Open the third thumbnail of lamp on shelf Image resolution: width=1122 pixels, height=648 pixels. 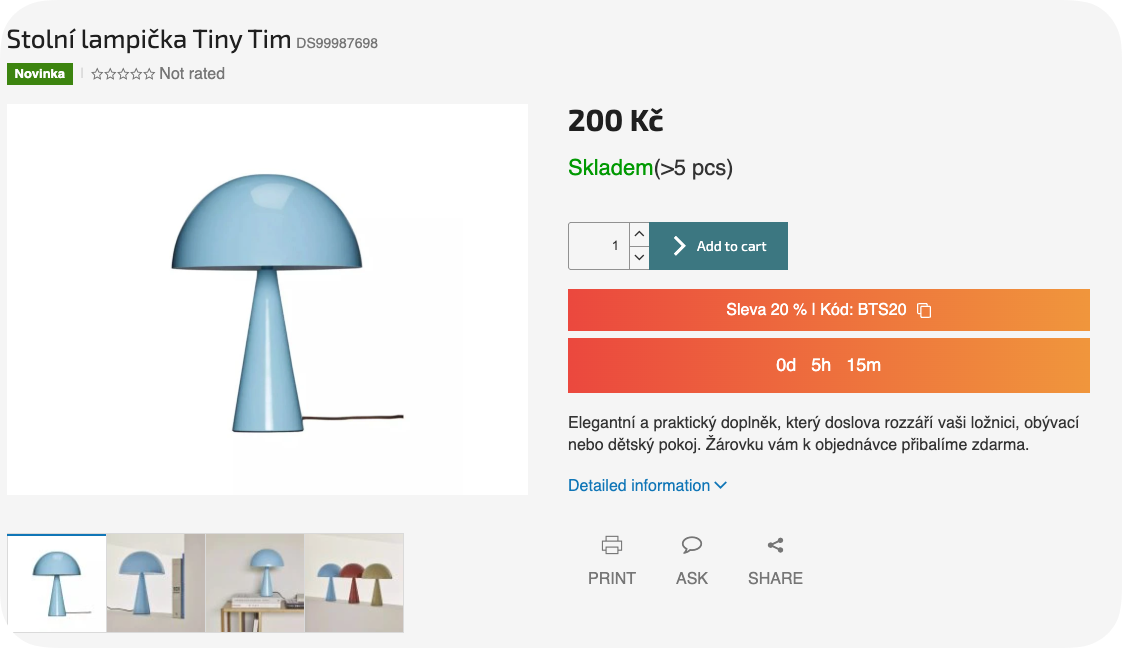tap(255, 583)
